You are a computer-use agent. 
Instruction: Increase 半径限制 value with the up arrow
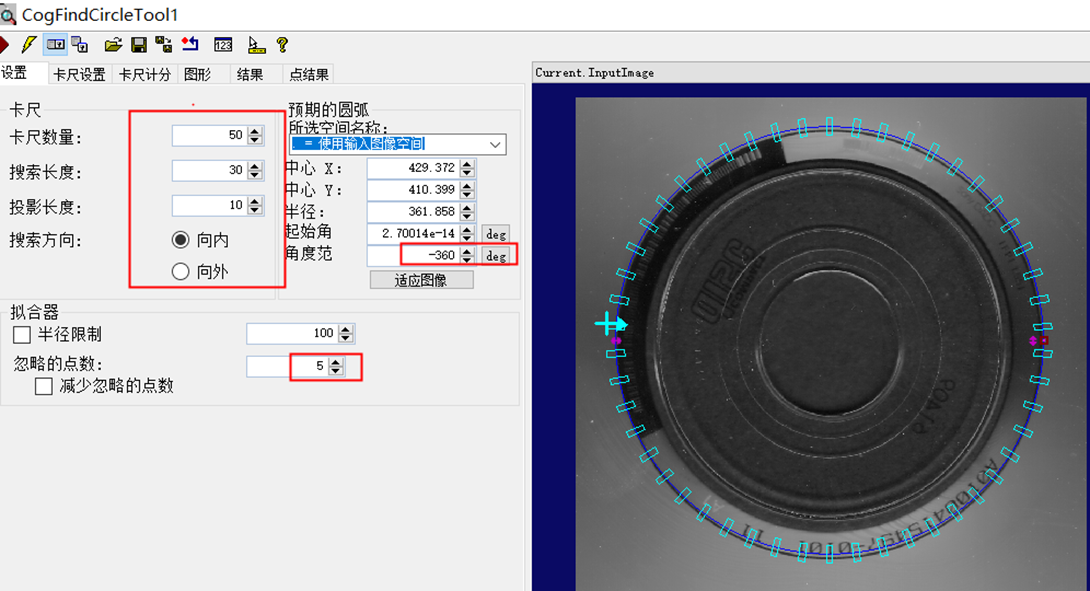[345, 328]
